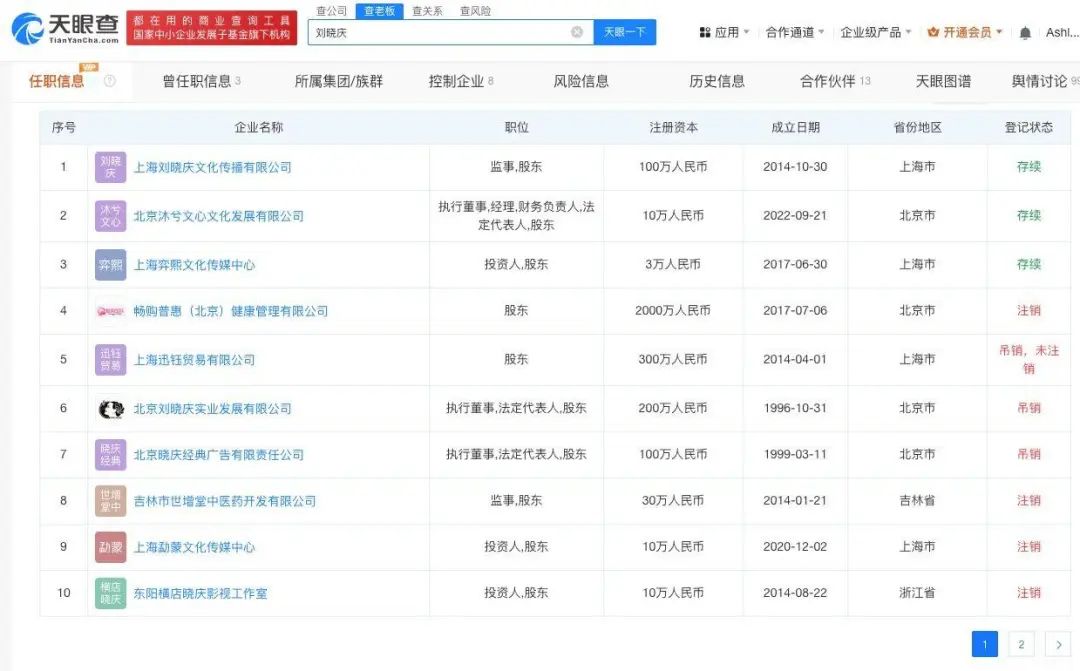This screenshot has height=671, width=1080.
Task: Click the 劼蒙 company logo icon
Action: (110, 547)
